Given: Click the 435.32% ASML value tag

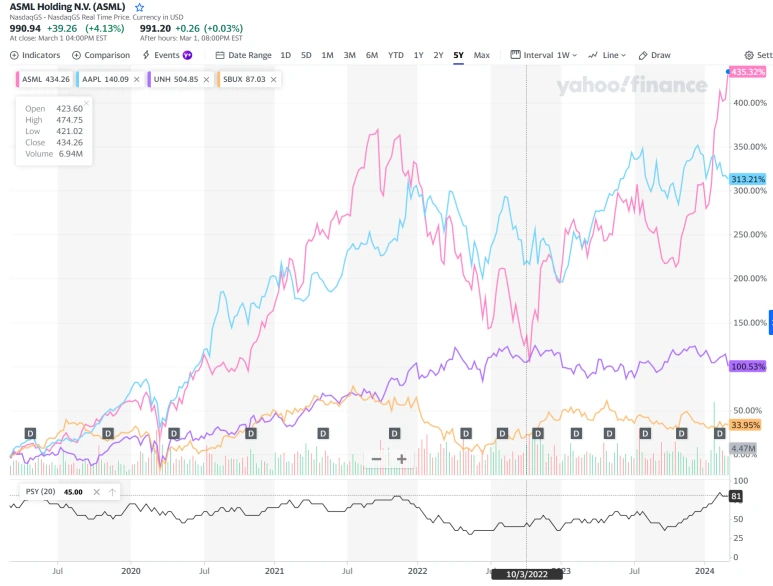Looking at the screenshot, I should tap(748, 72).
